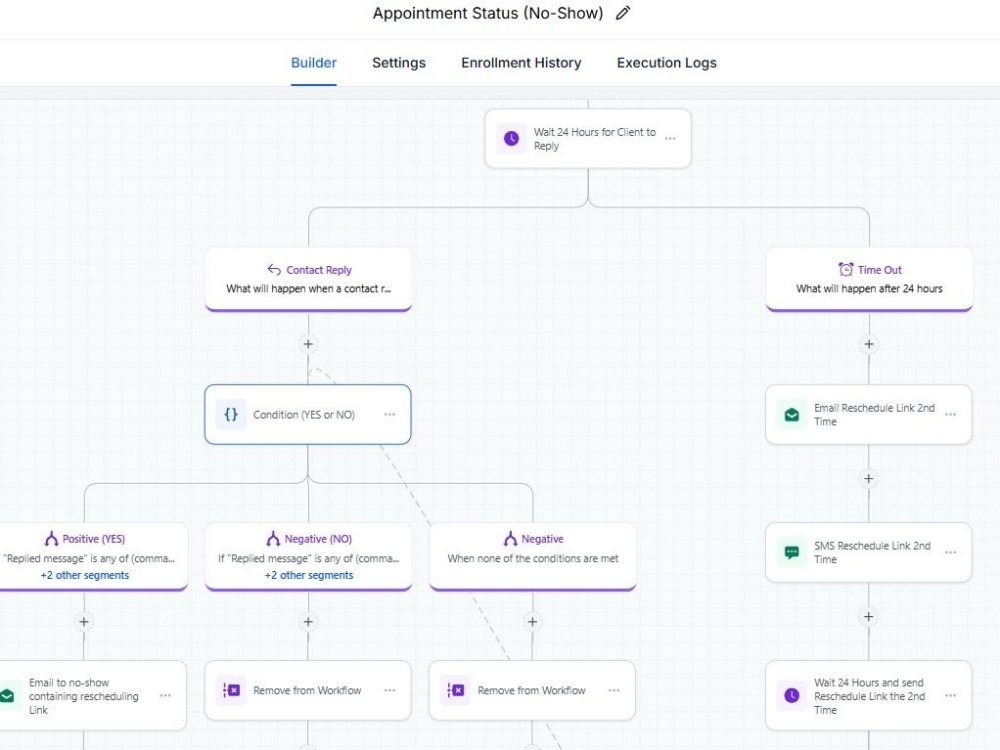View the Execution Logs tab
This screenshot has width=1000, height=750.
click(x=666, y=62)
